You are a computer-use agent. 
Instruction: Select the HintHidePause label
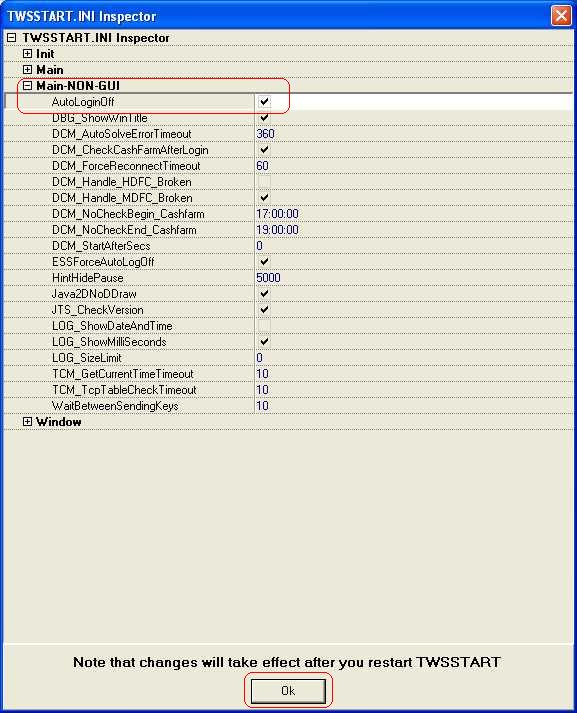click(x=88, y=278)
